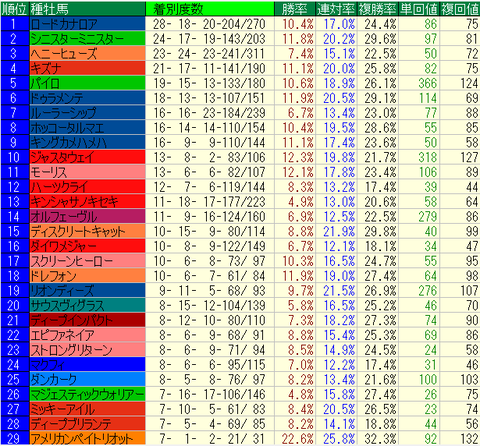Click the 着別度数 column header
480x446 pixels.
[x=210, y=9]
